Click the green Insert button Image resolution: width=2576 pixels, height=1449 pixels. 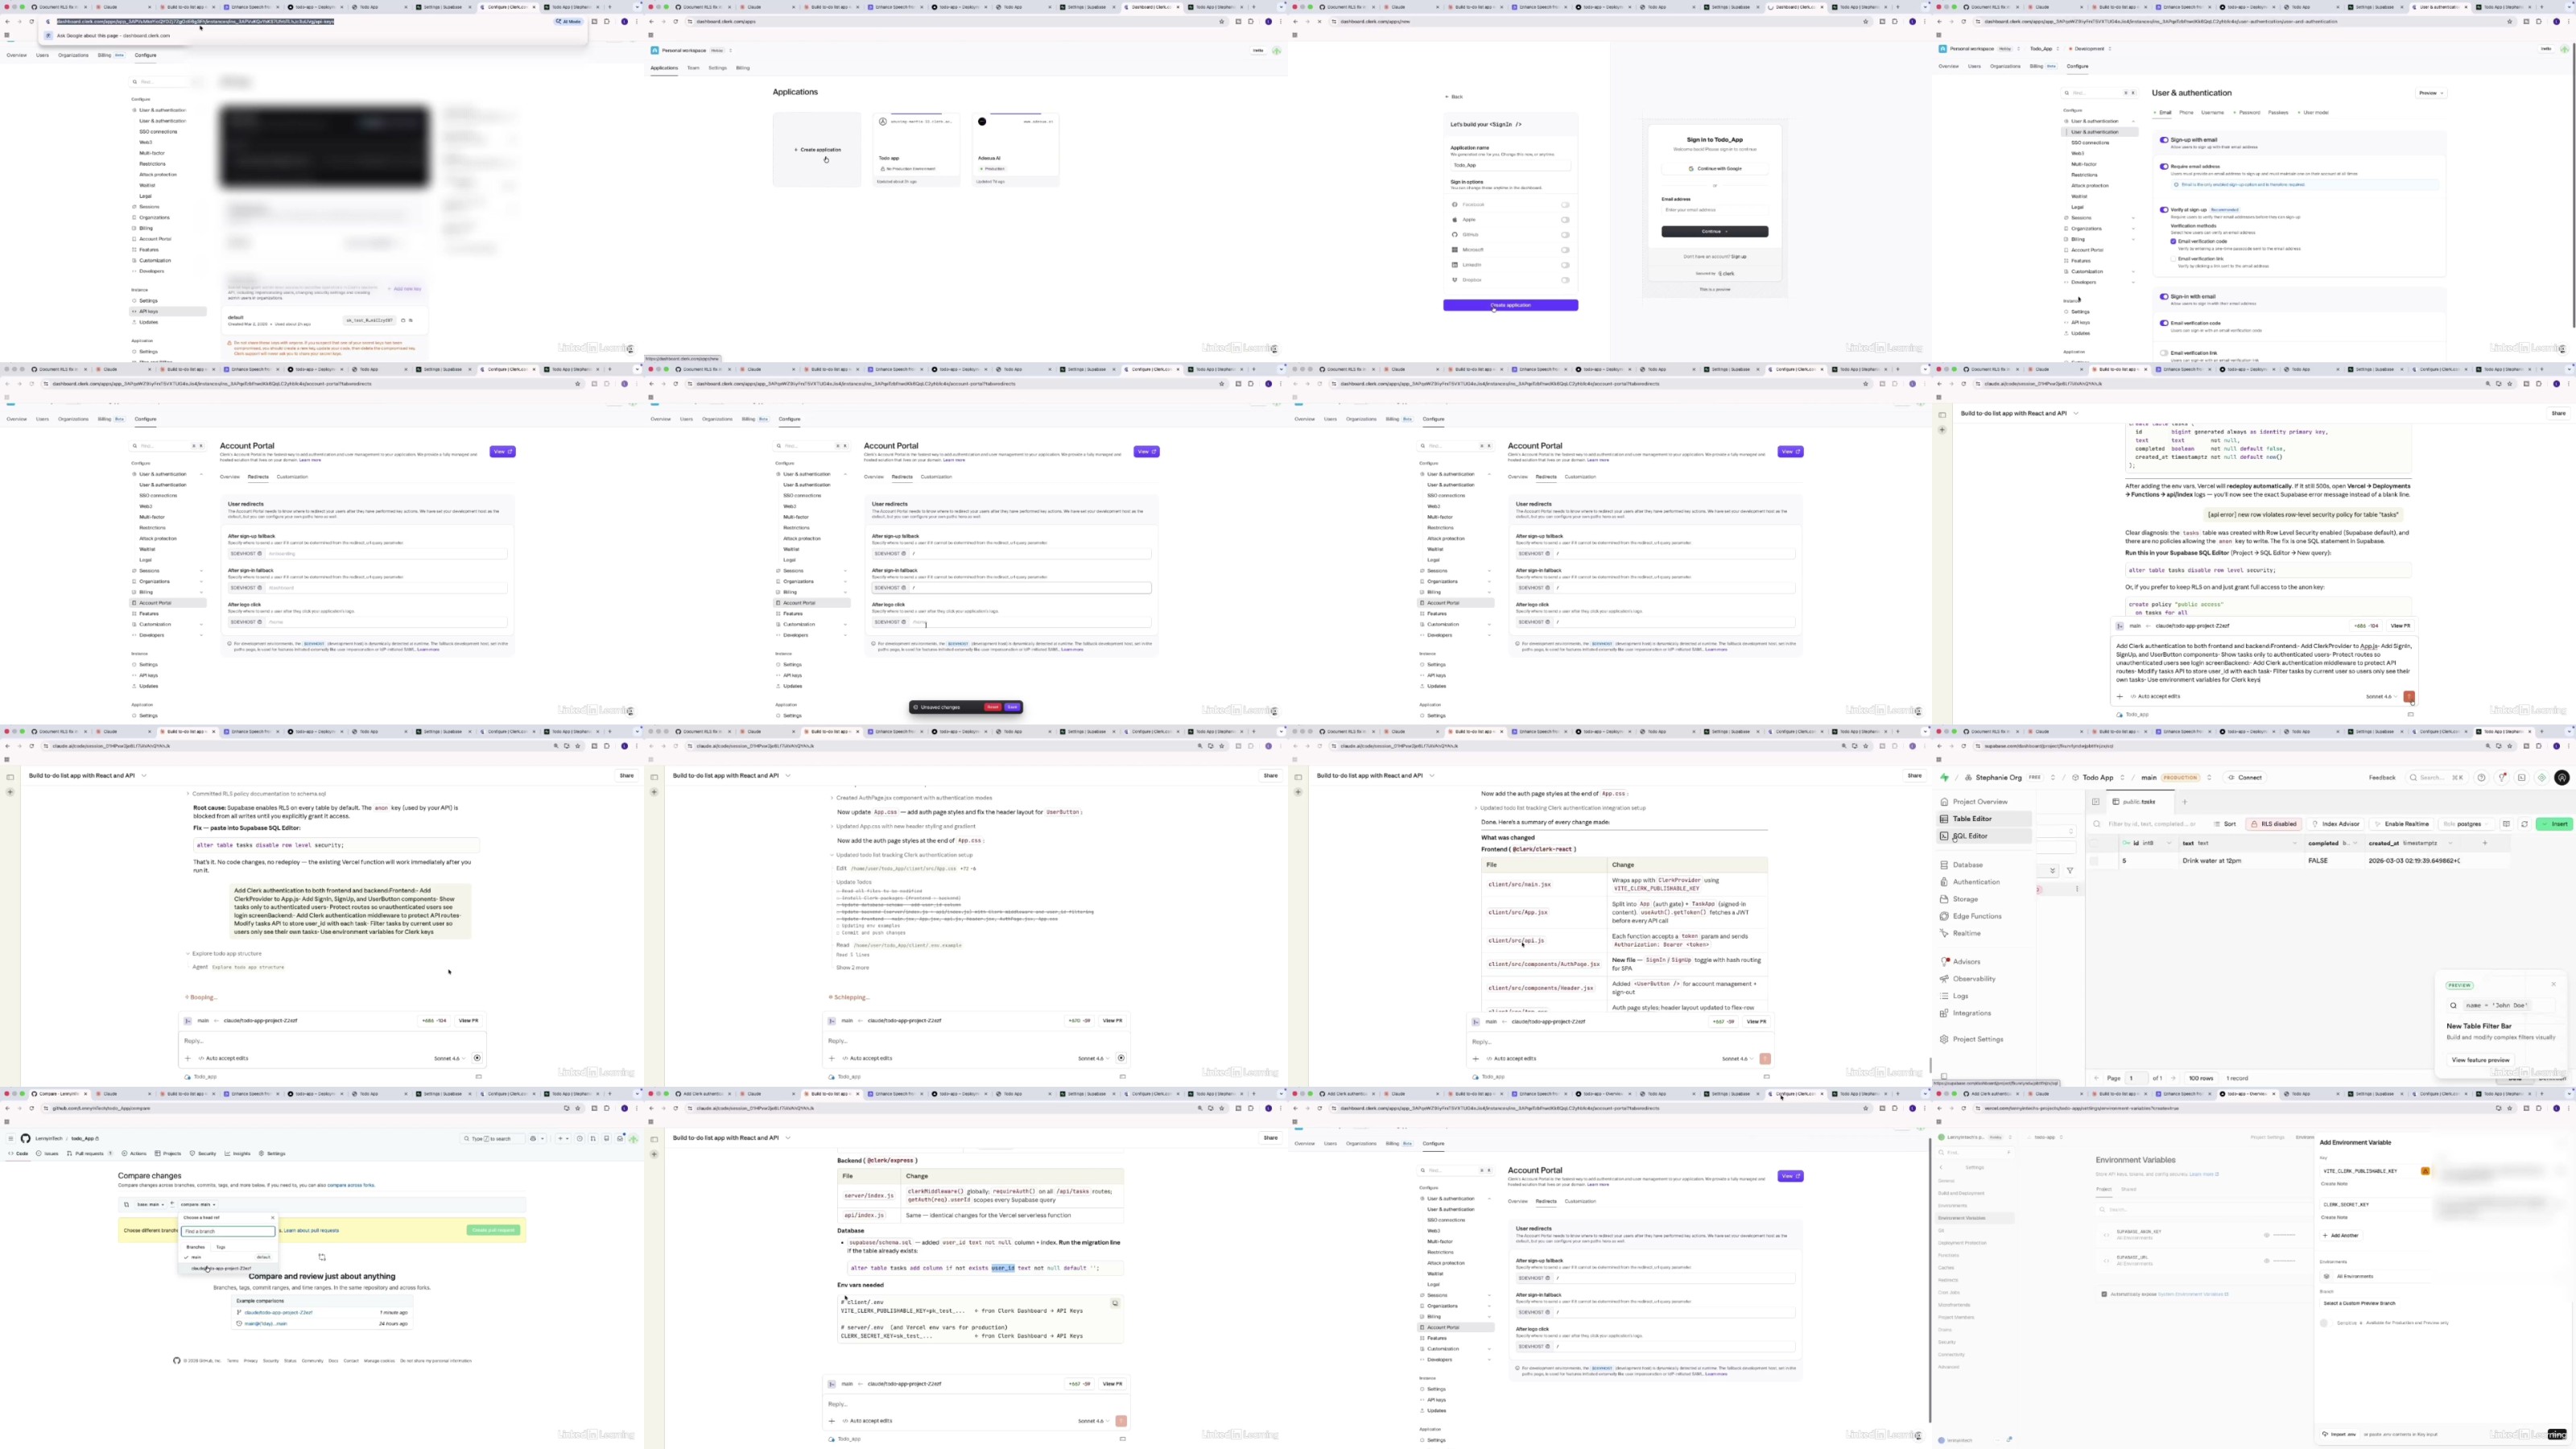pos(2554,824)
